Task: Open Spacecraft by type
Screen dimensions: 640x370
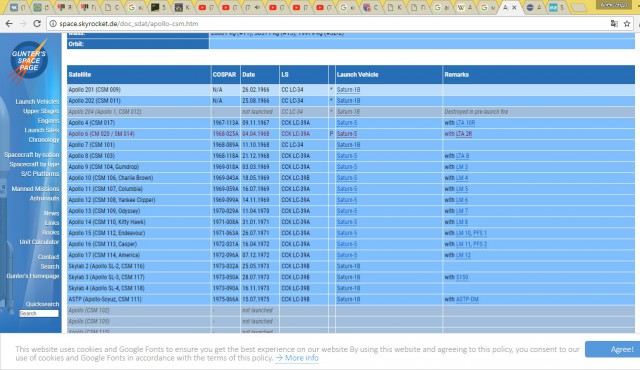Action: click(34, 164)
